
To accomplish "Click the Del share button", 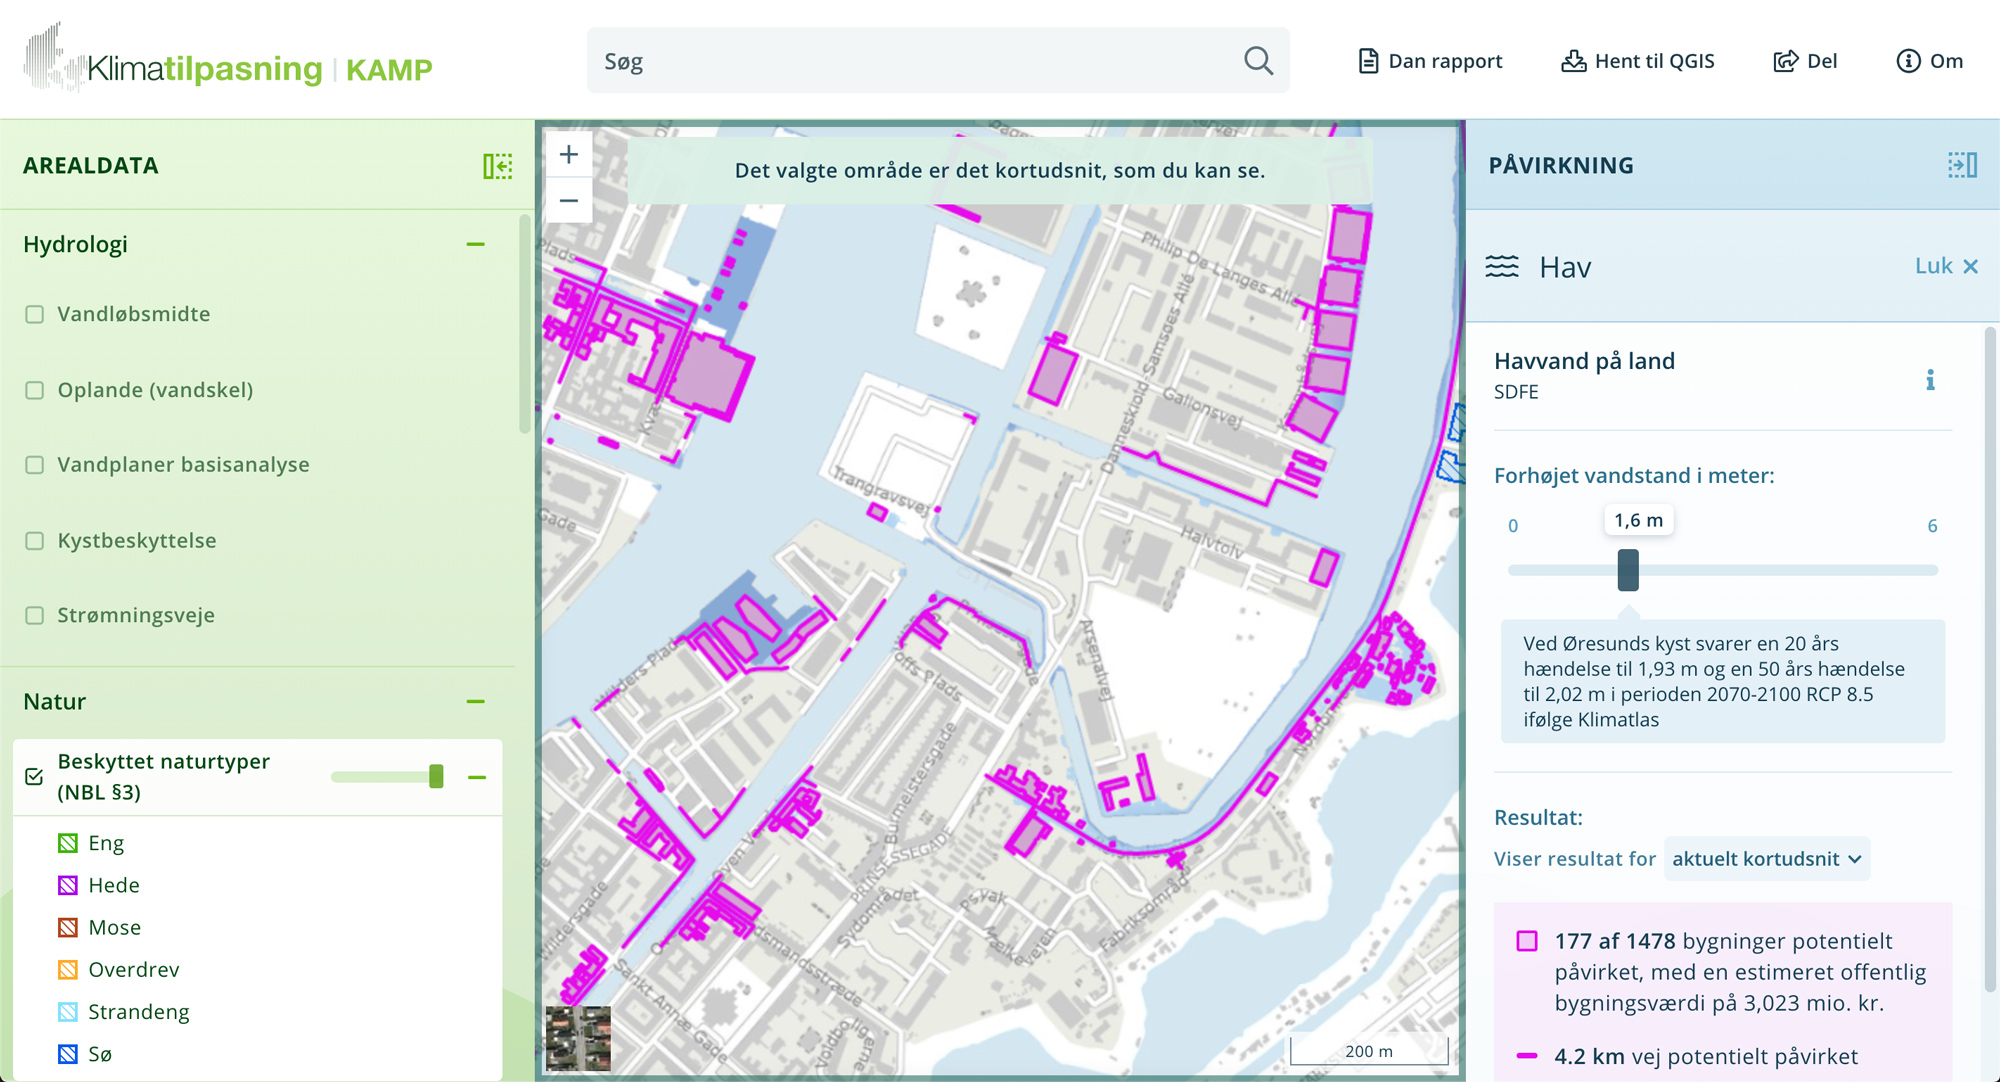I will pos(1805,61).
